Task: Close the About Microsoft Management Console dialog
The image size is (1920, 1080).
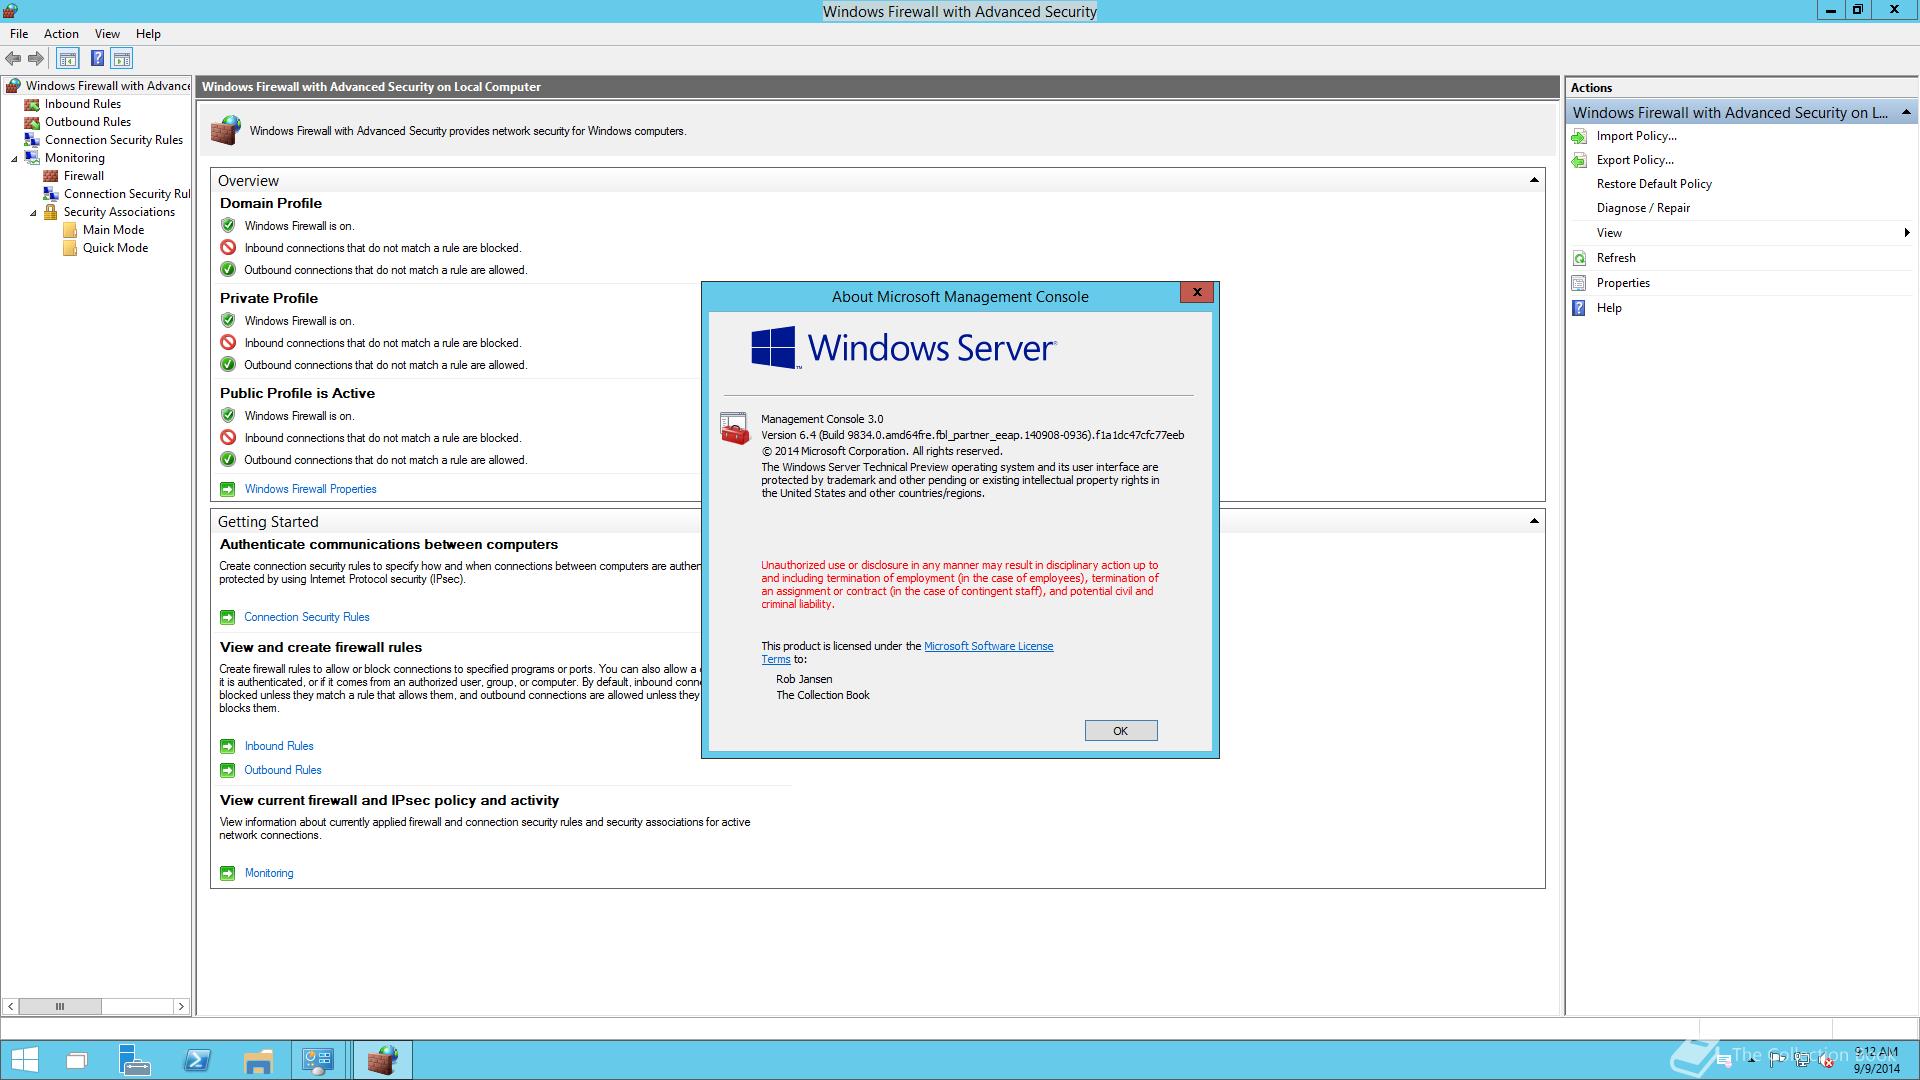Action: [x=1197, y=292]
